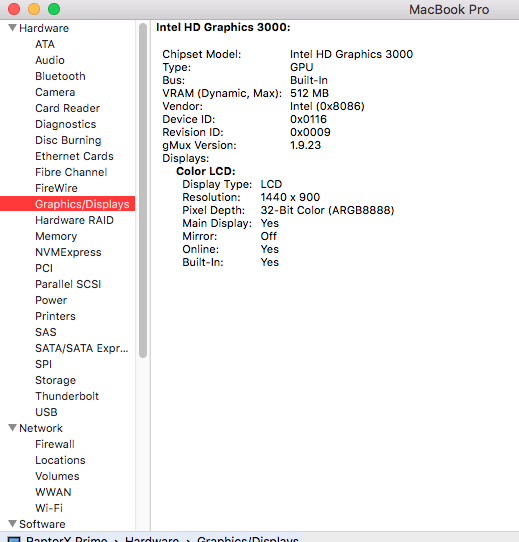Collapse the Software section triangle

(13, 524)
